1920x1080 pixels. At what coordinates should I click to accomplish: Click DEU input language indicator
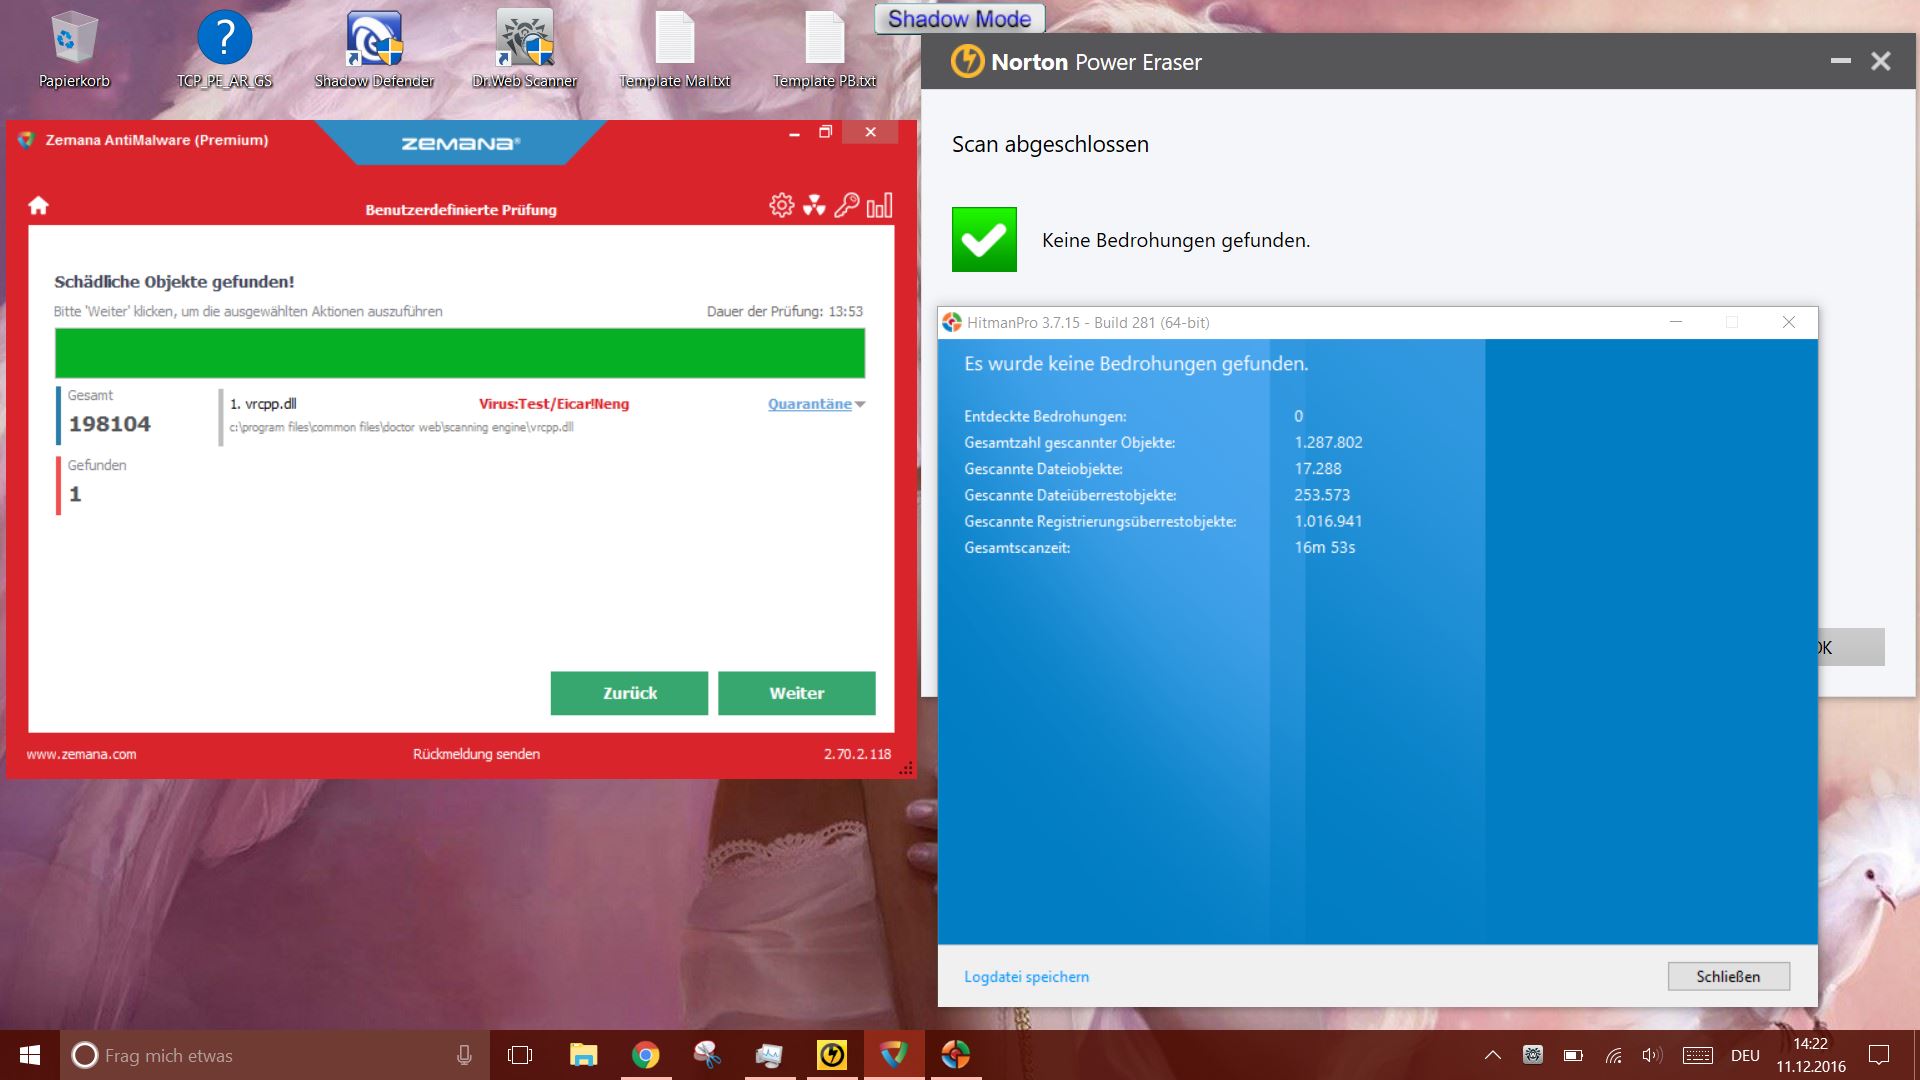coord(1745,1055)
